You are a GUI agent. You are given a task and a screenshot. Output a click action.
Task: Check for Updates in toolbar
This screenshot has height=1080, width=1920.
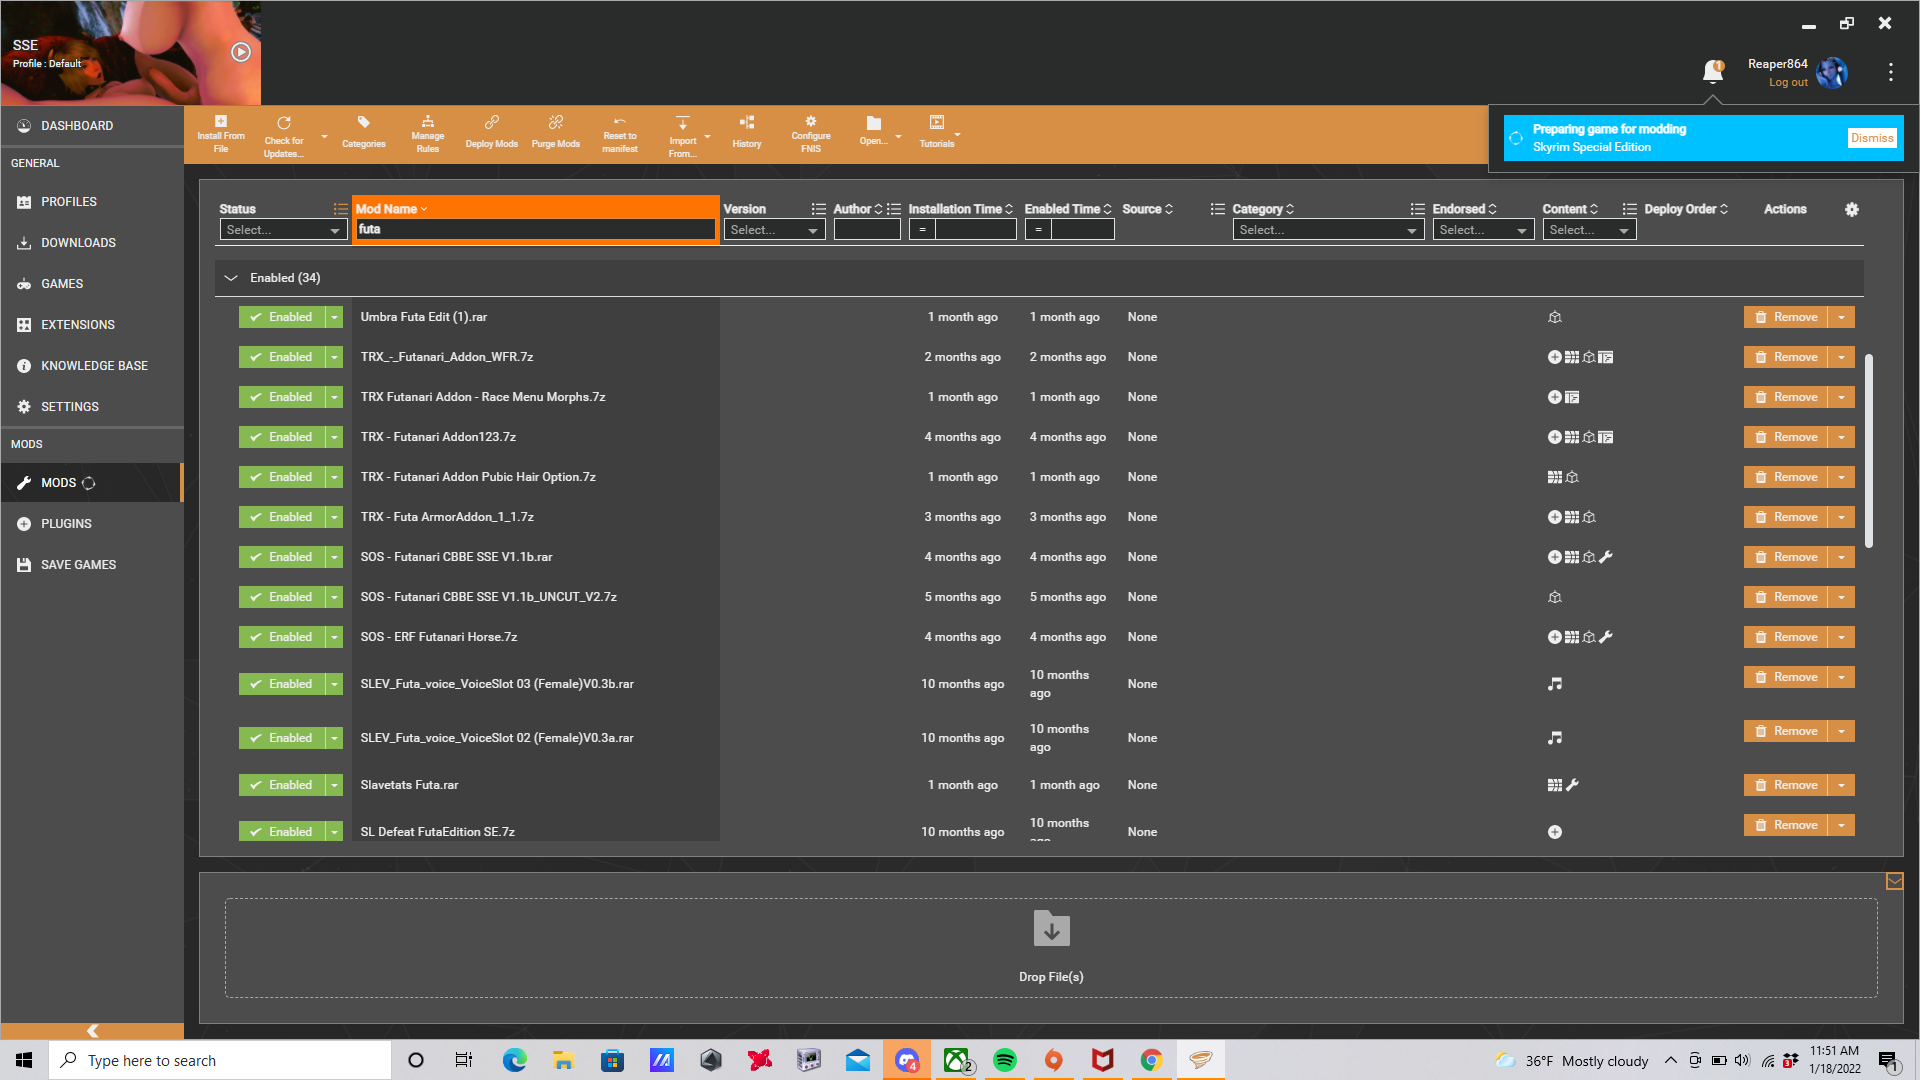284,136
